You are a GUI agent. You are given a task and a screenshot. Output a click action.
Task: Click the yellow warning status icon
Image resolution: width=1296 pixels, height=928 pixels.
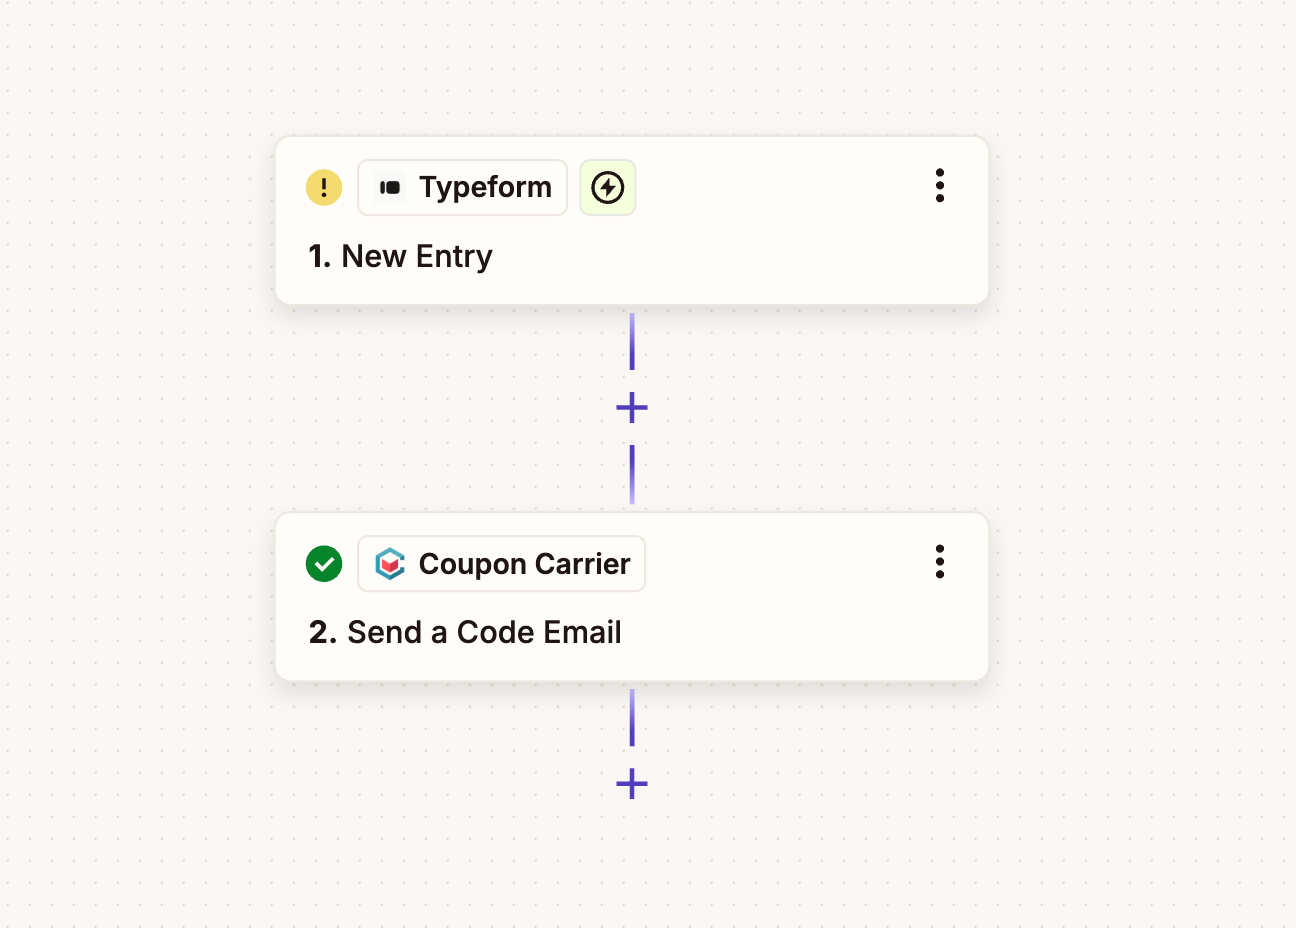coord(324,187)
